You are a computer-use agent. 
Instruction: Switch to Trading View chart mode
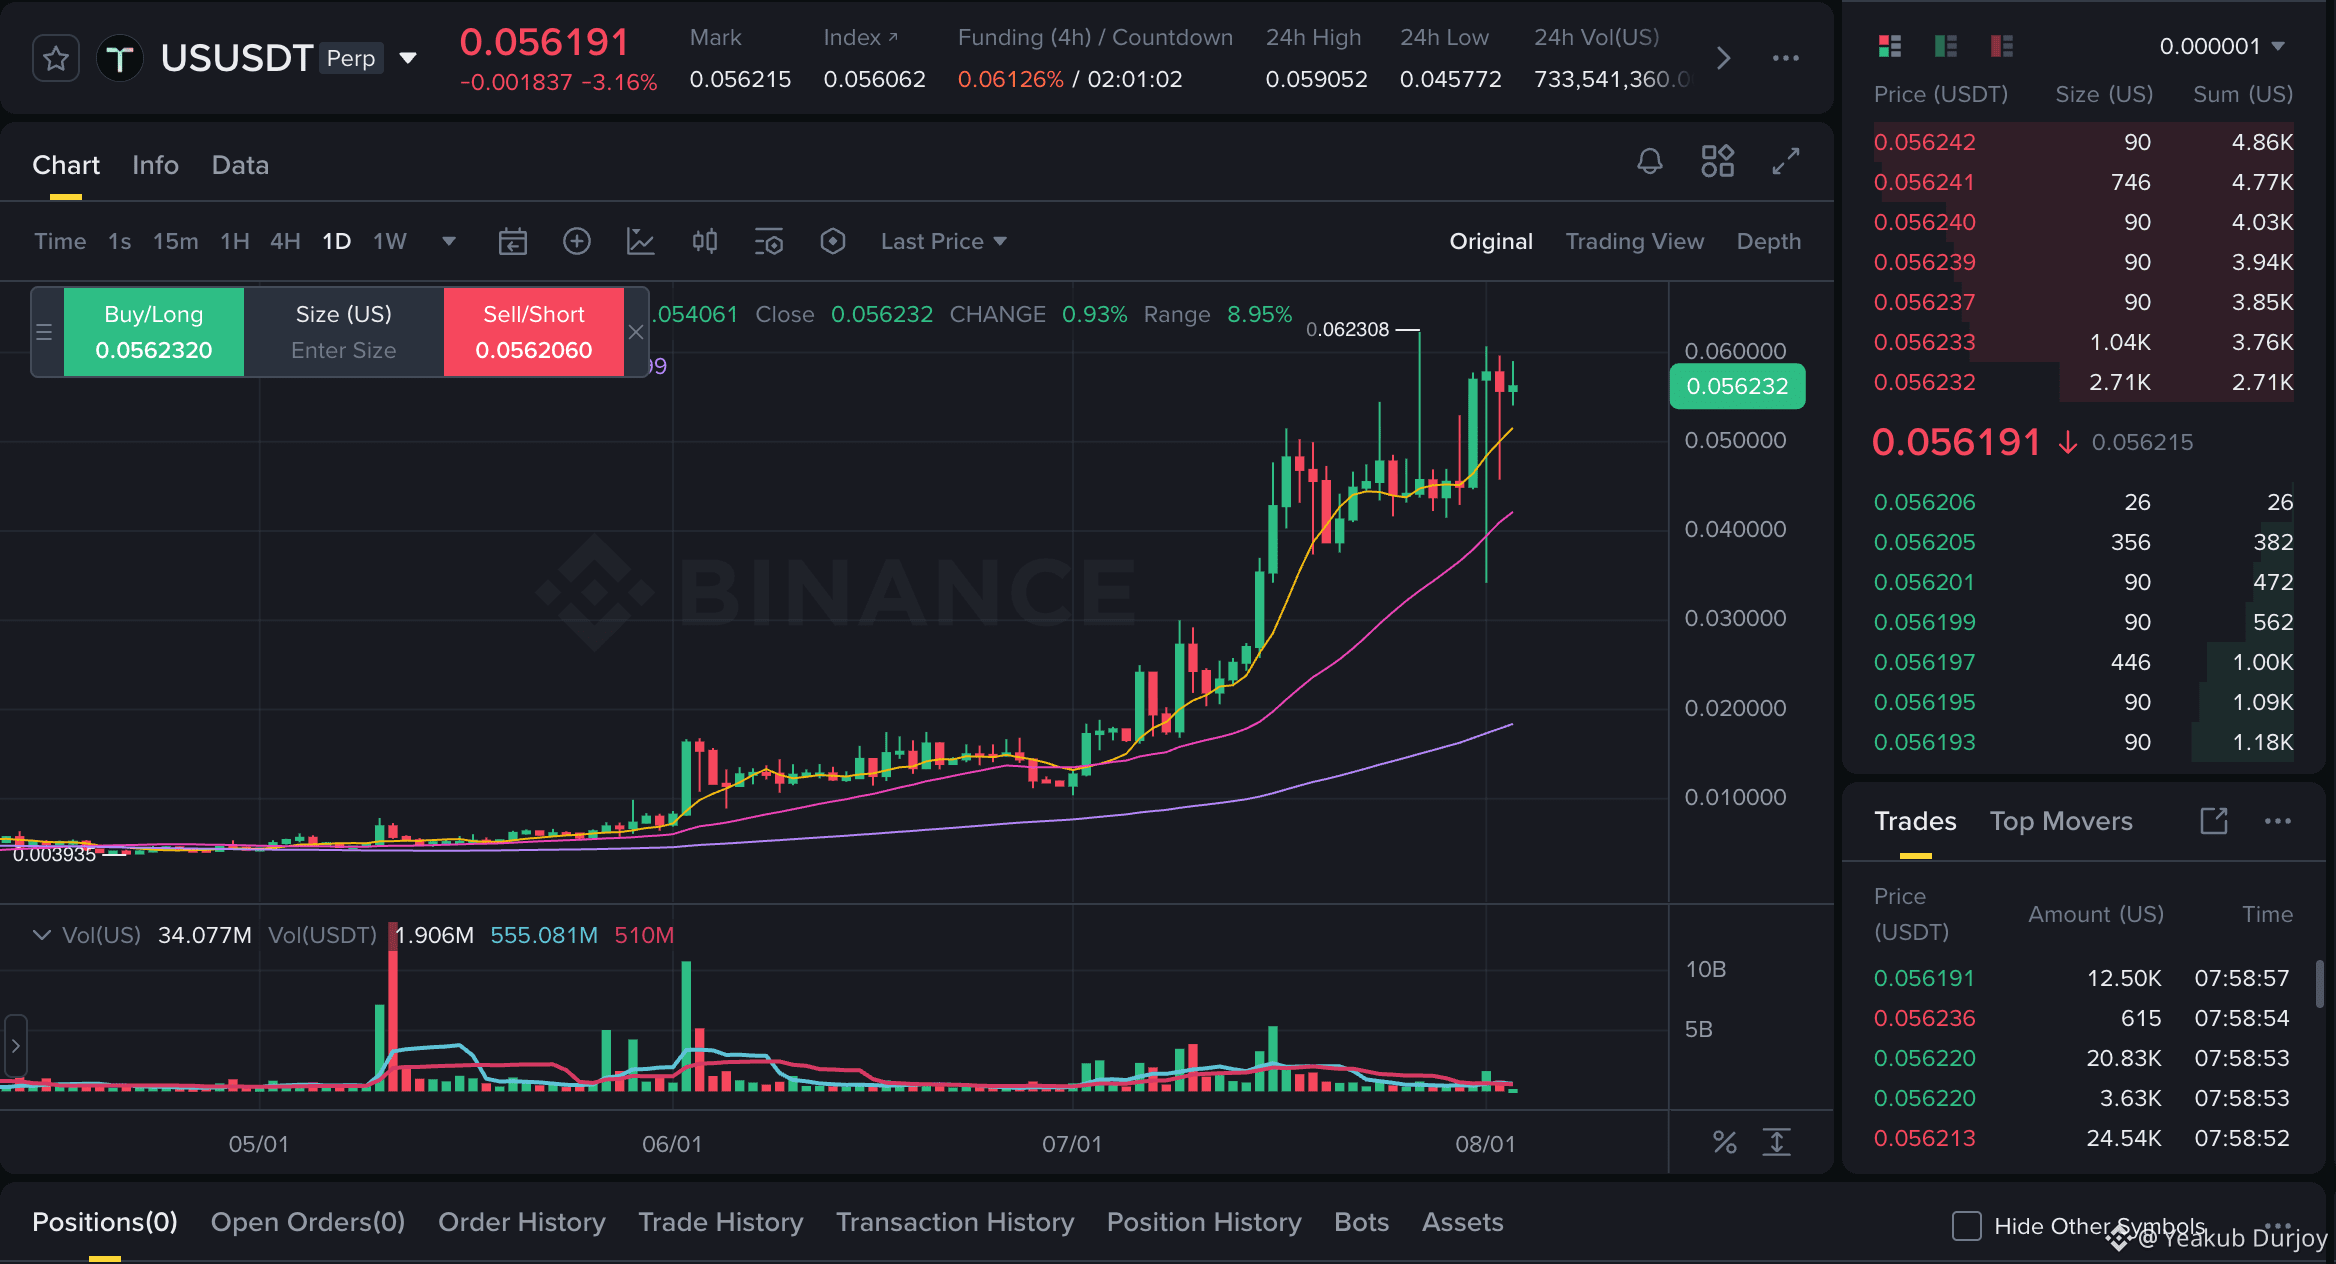[x=1634, y=241]
